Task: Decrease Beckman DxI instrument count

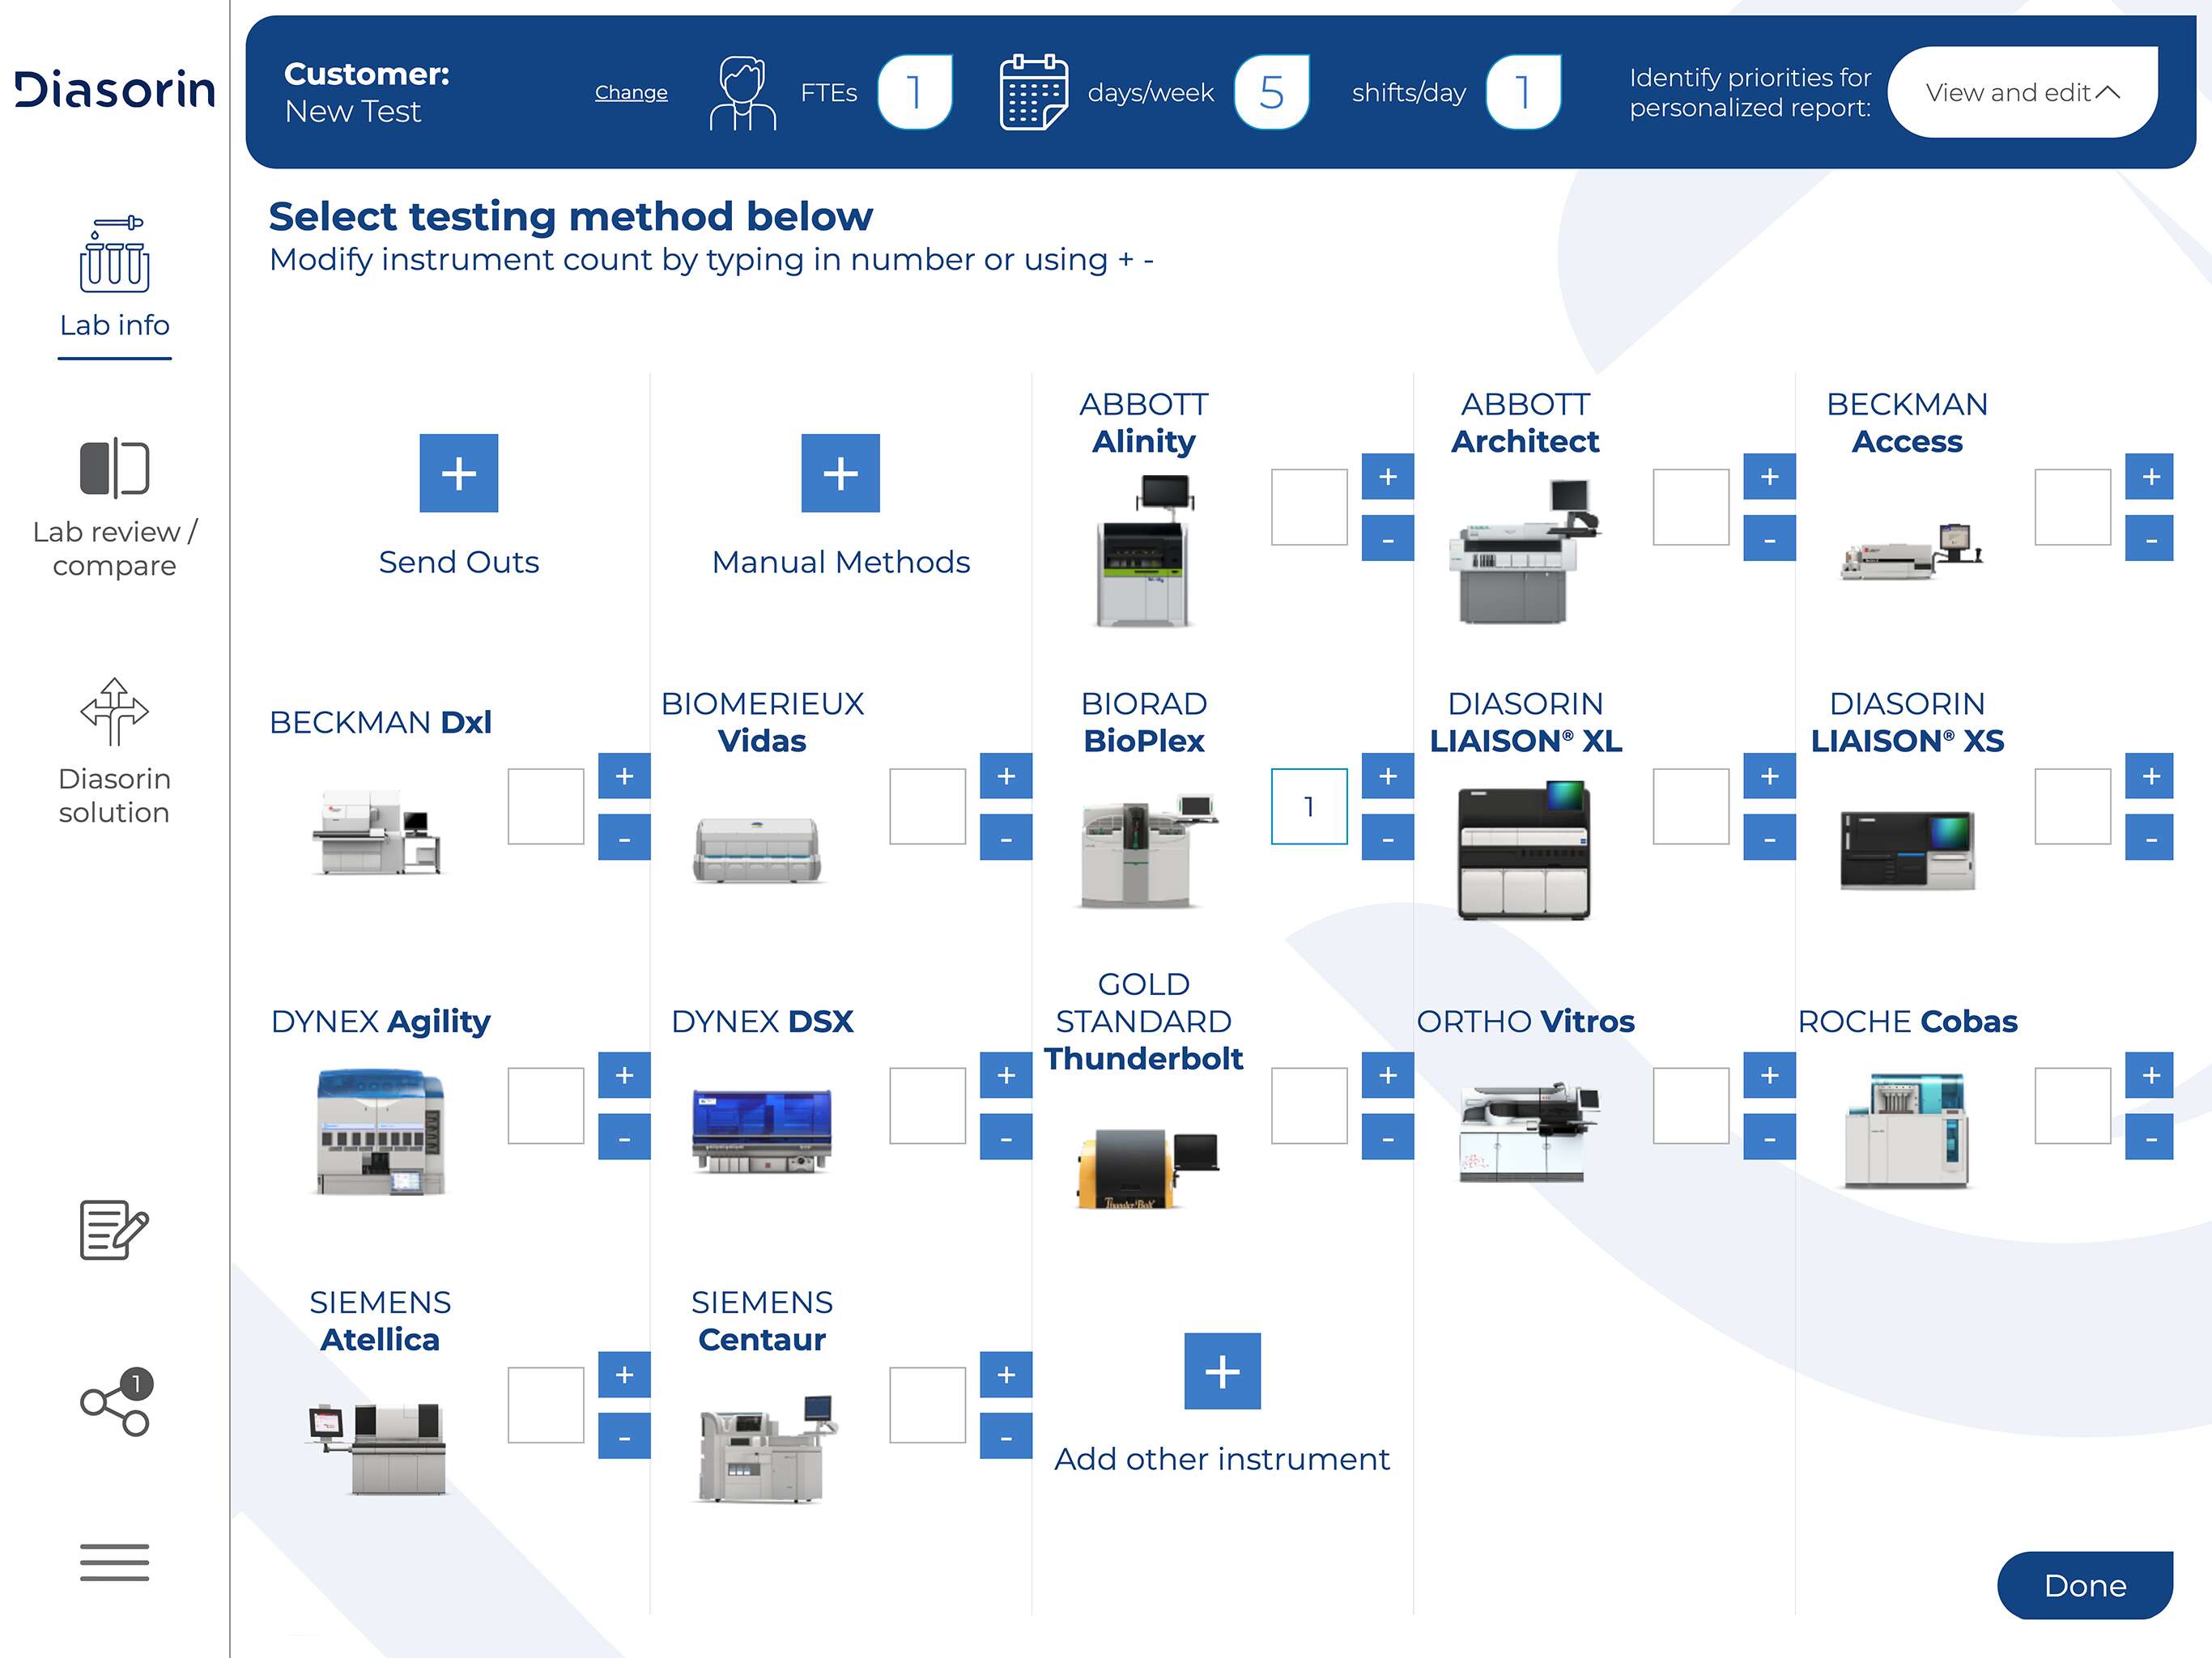Action: 624,837
